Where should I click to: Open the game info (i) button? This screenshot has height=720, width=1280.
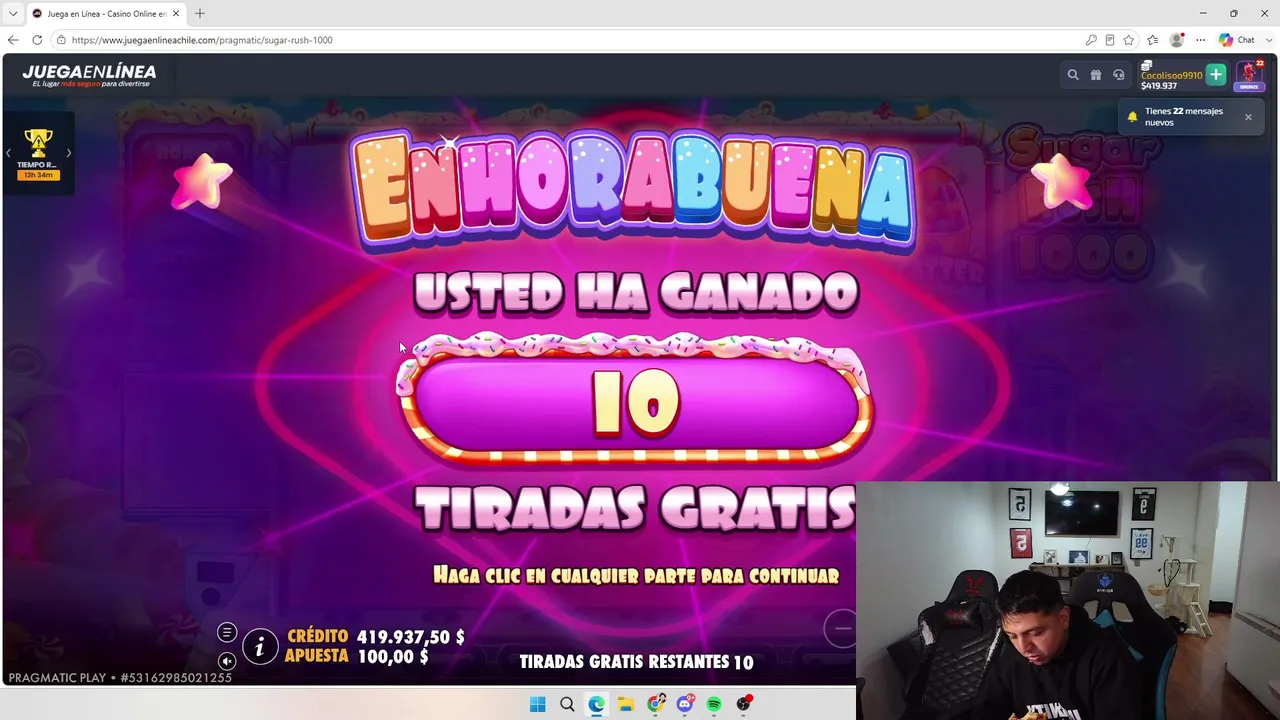(260, 647)
